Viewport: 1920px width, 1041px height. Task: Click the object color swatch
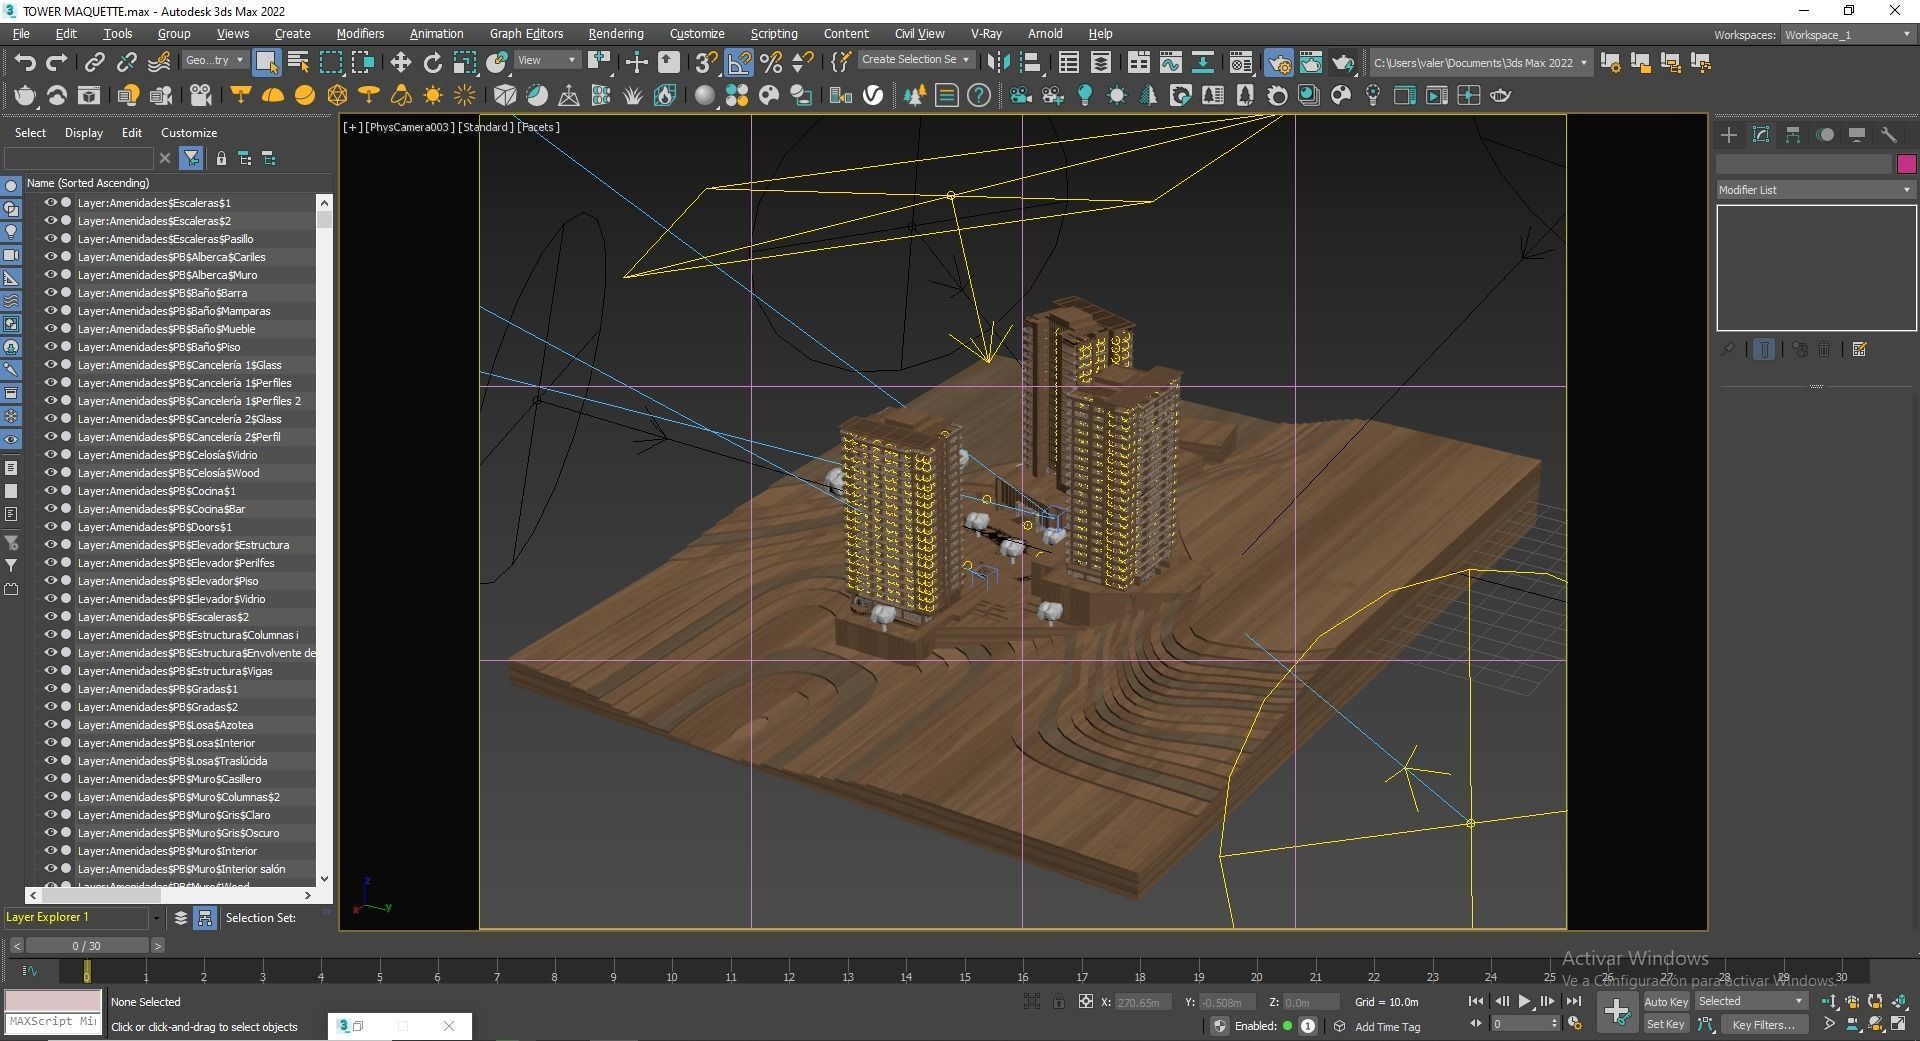[1907, 163]
